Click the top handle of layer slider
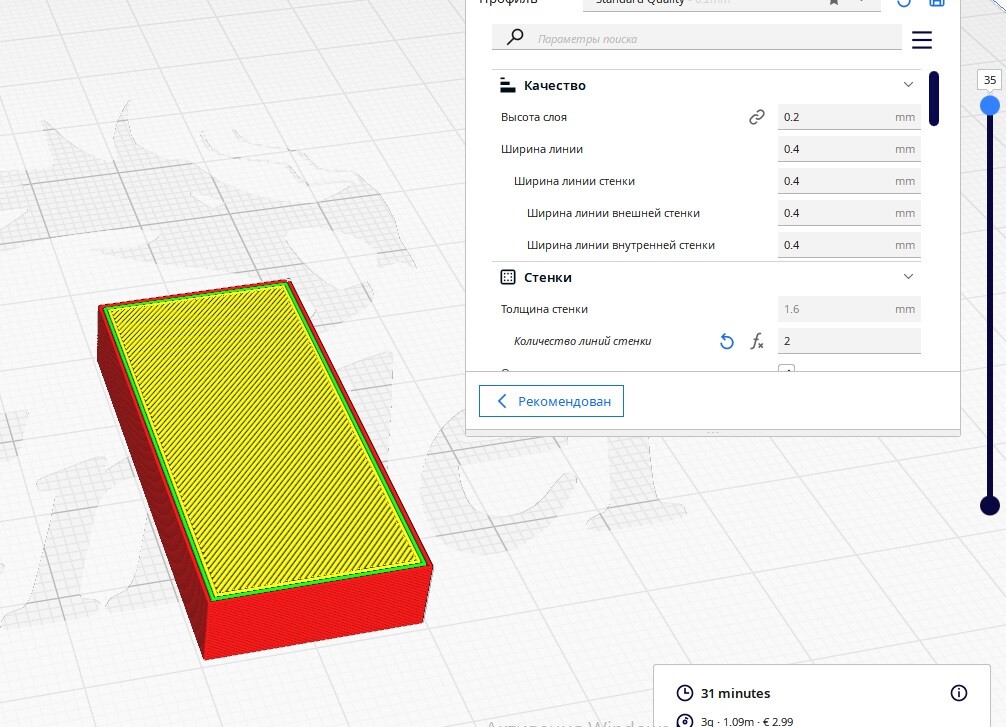Image resolution: width=1006 pixels, height=727 pixels. click(990, 105)
